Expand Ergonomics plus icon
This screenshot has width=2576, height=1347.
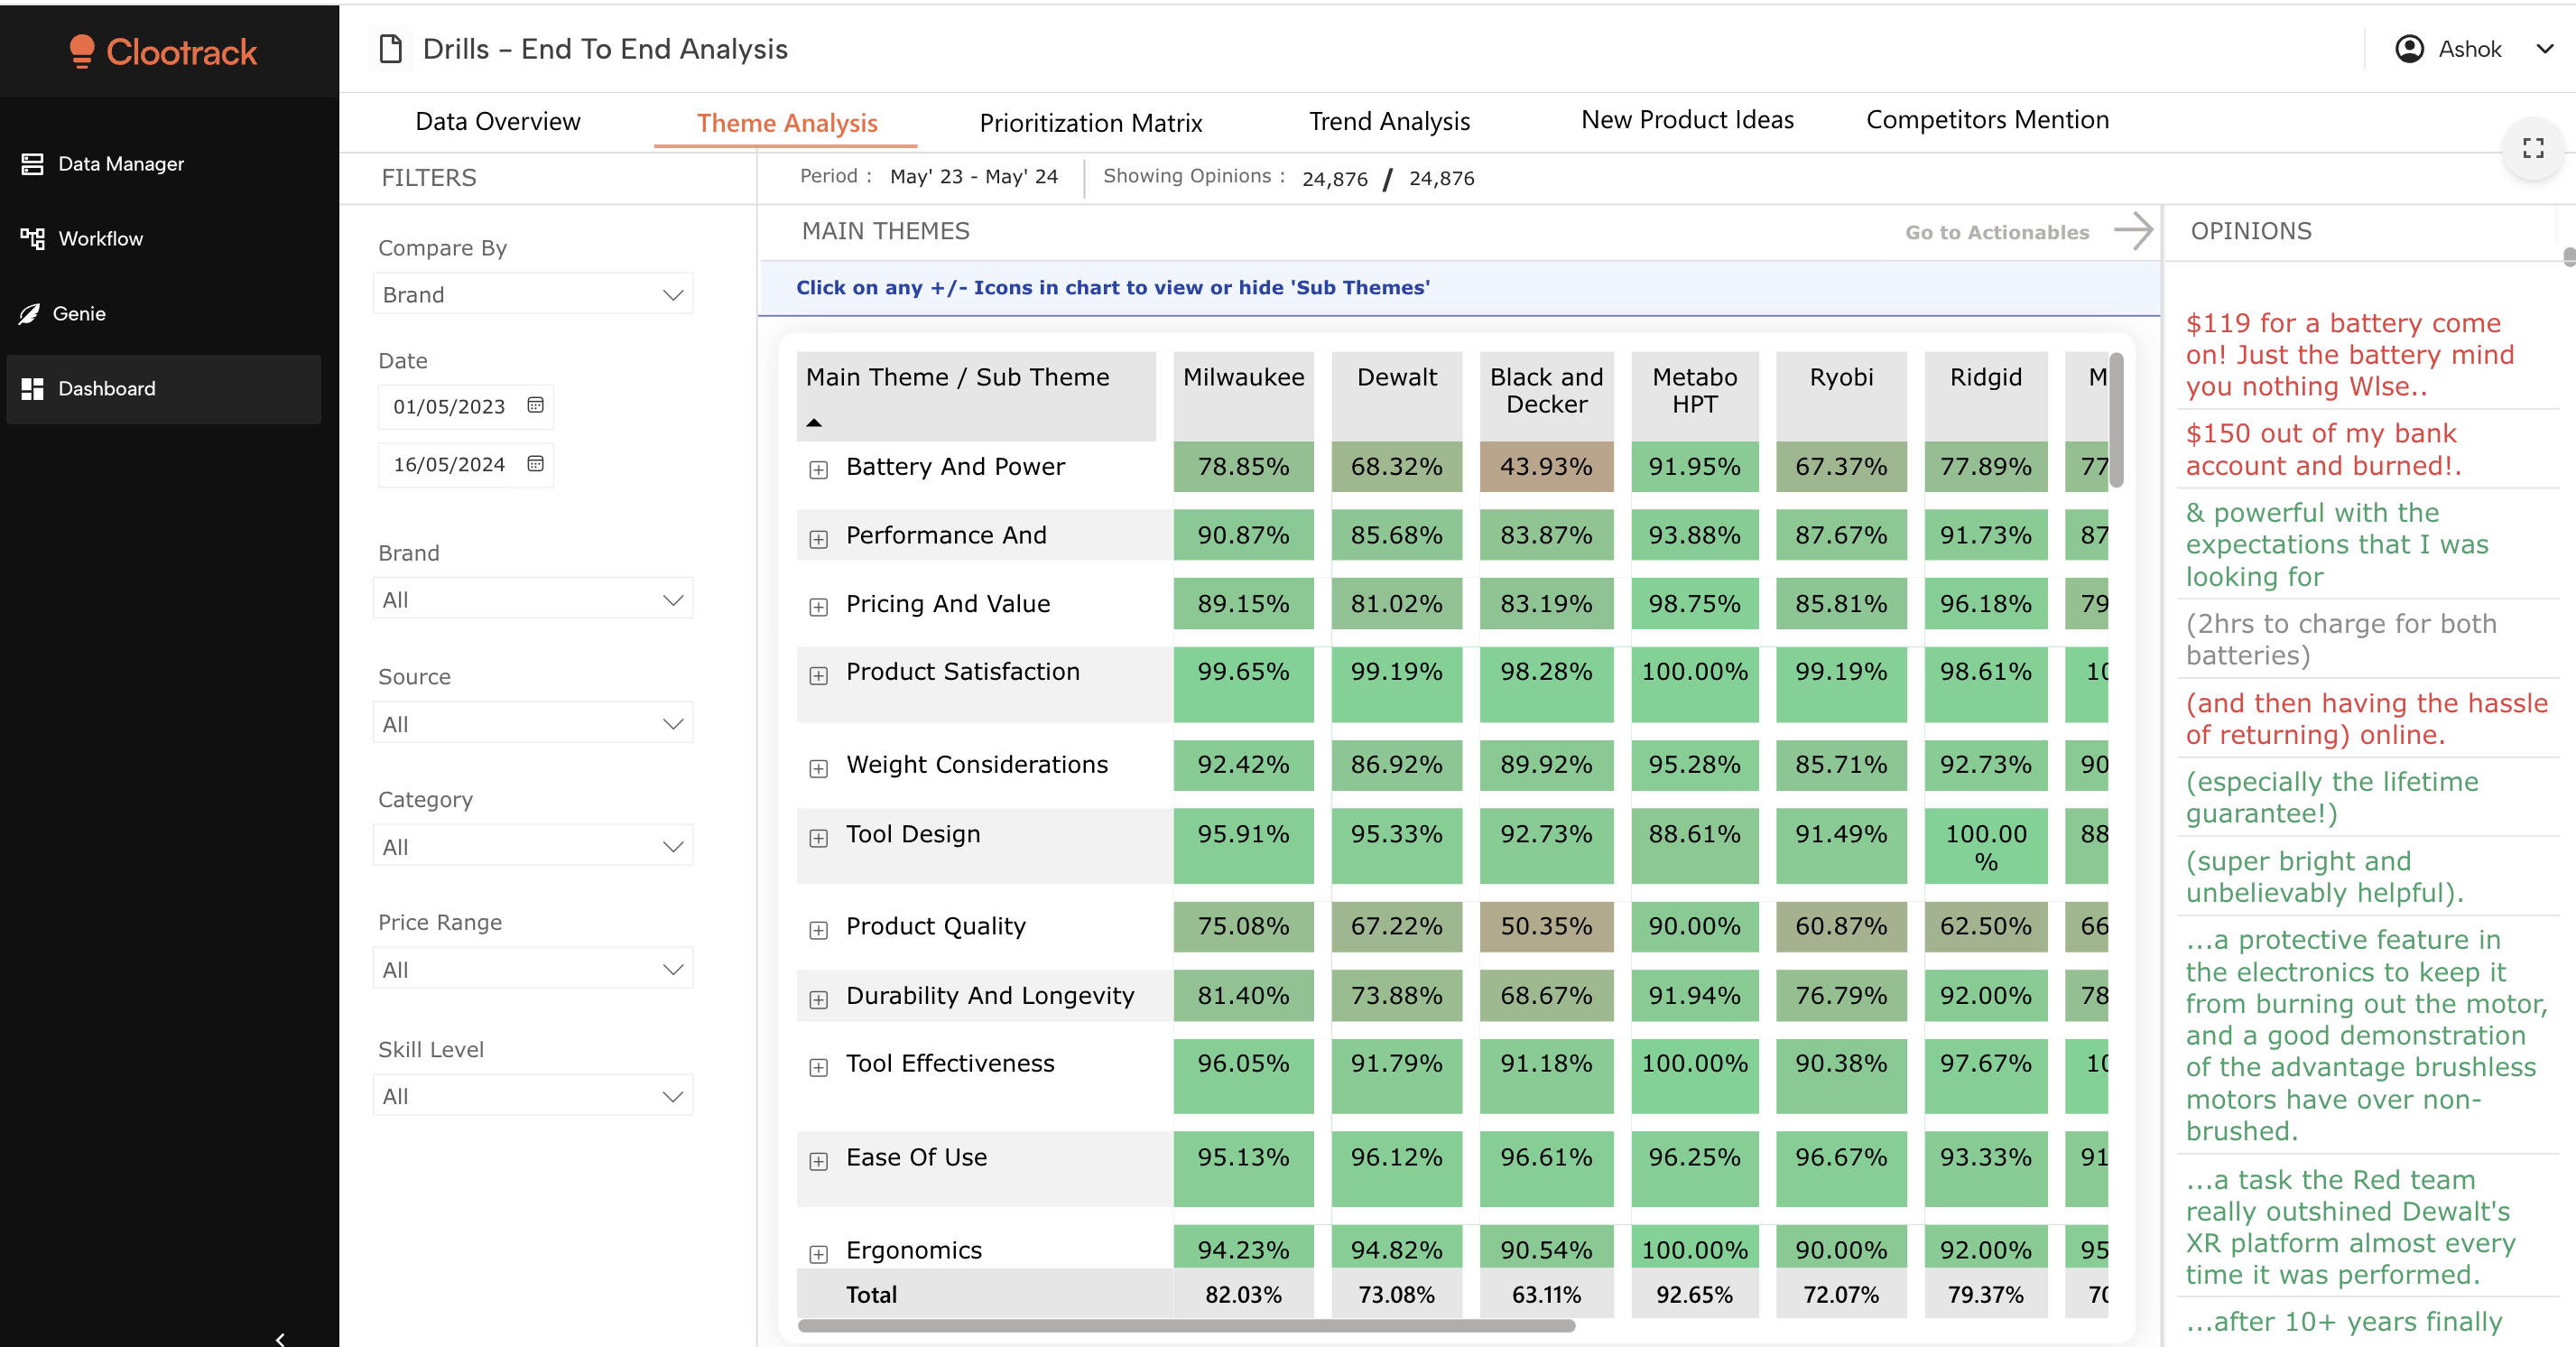[x=818, y=1253]
